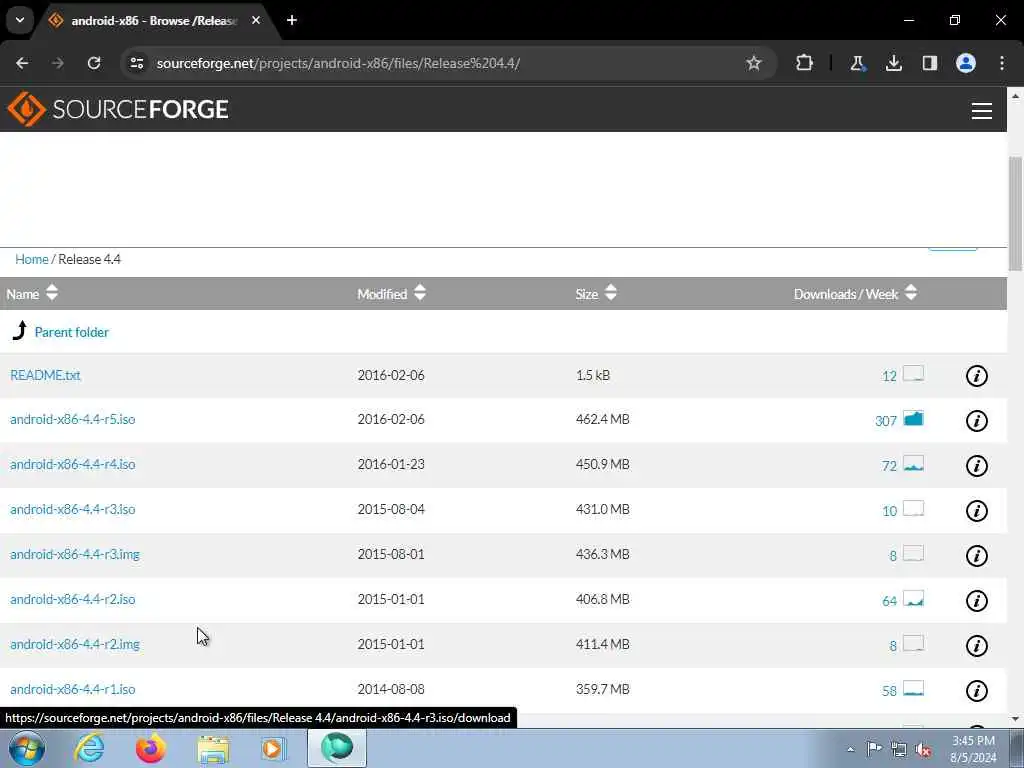The width and height of the screenshot is (1024, 768).
Task: Click the 462.4 MB size cell
Action: pyautogui.click(x=602, y=419)
